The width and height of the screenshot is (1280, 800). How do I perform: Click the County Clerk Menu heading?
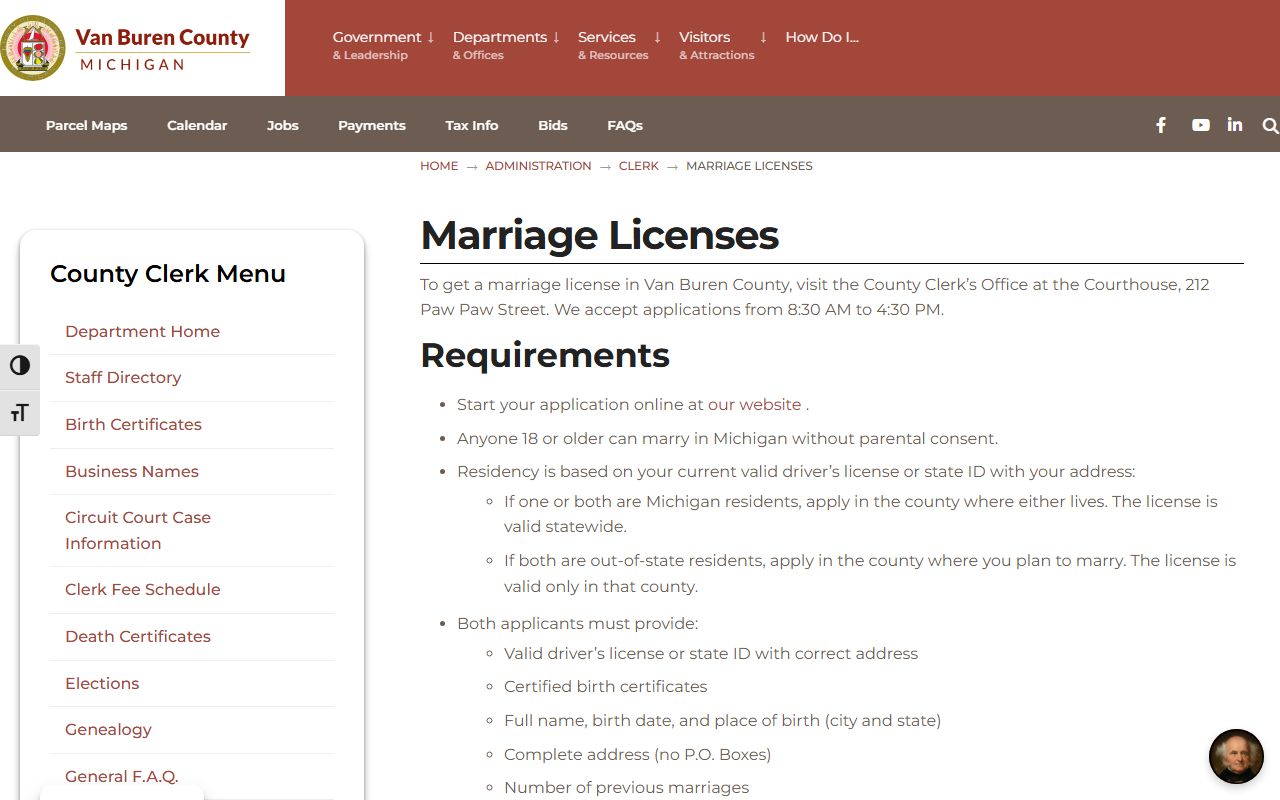[168, 274]
